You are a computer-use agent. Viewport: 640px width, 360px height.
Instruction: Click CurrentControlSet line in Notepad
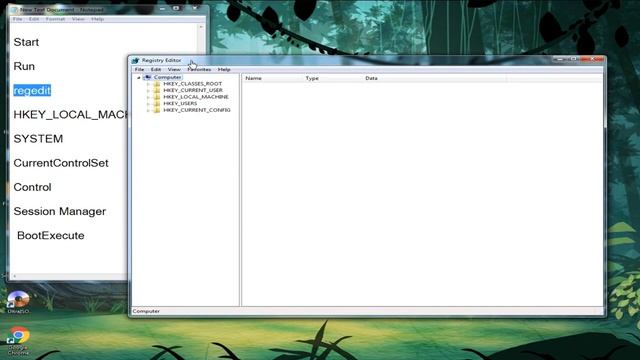tap(61, 163)
